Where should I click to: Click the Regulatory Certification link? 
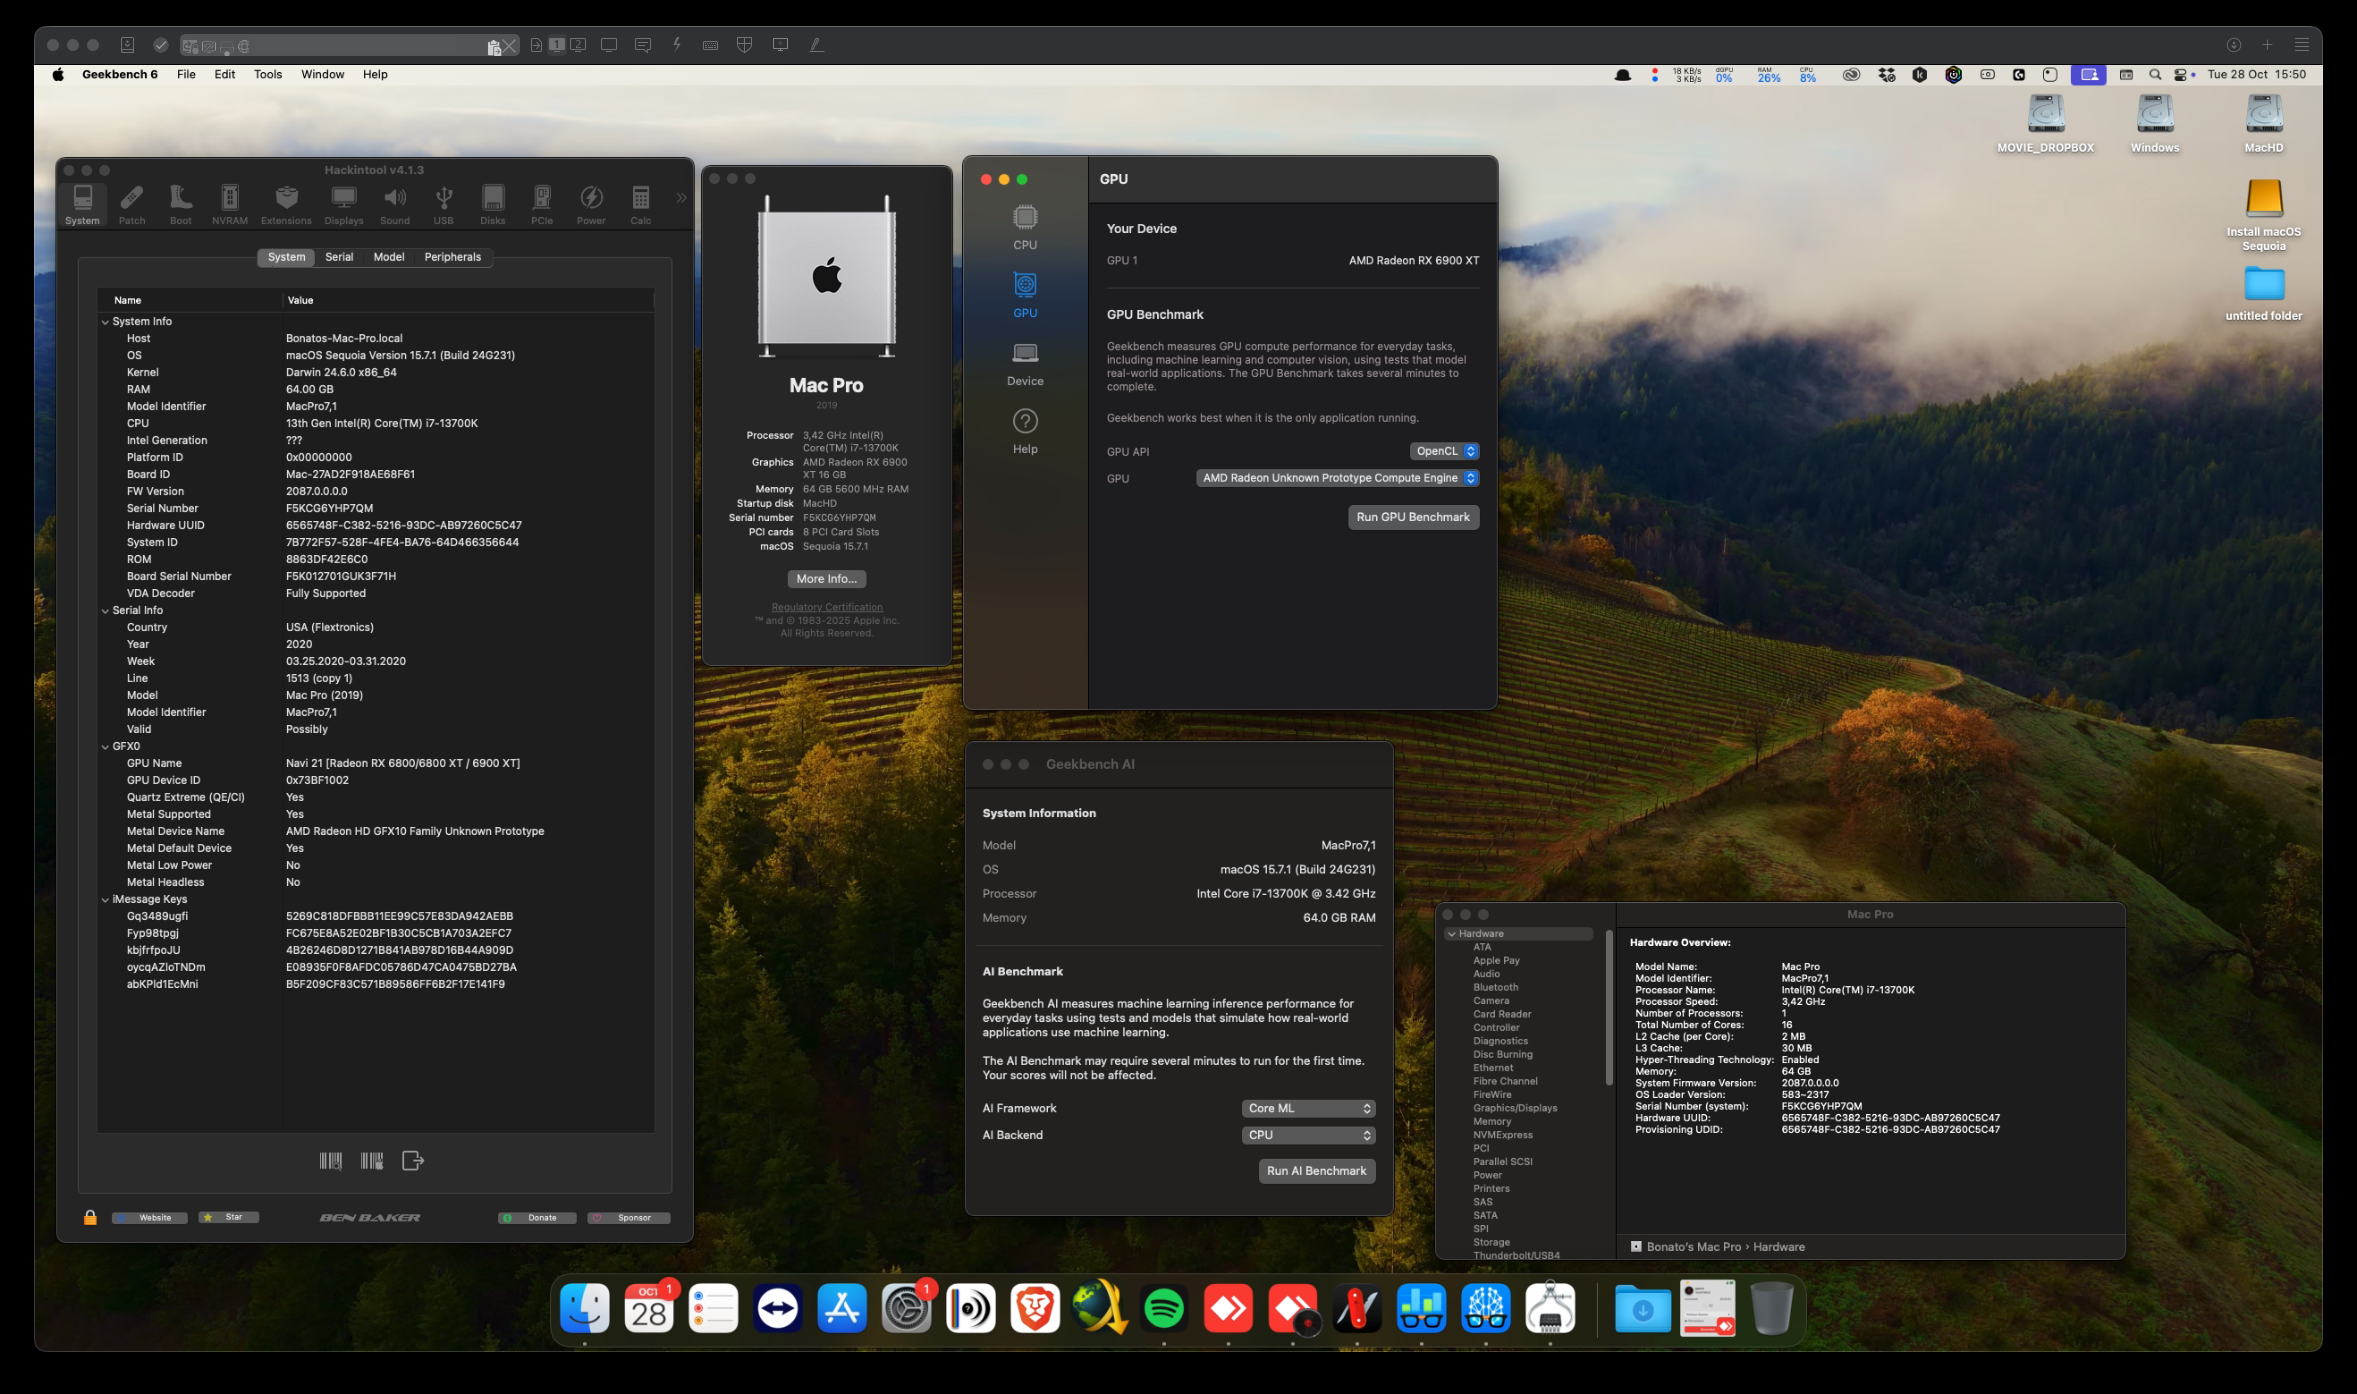(x=826, y=607)
